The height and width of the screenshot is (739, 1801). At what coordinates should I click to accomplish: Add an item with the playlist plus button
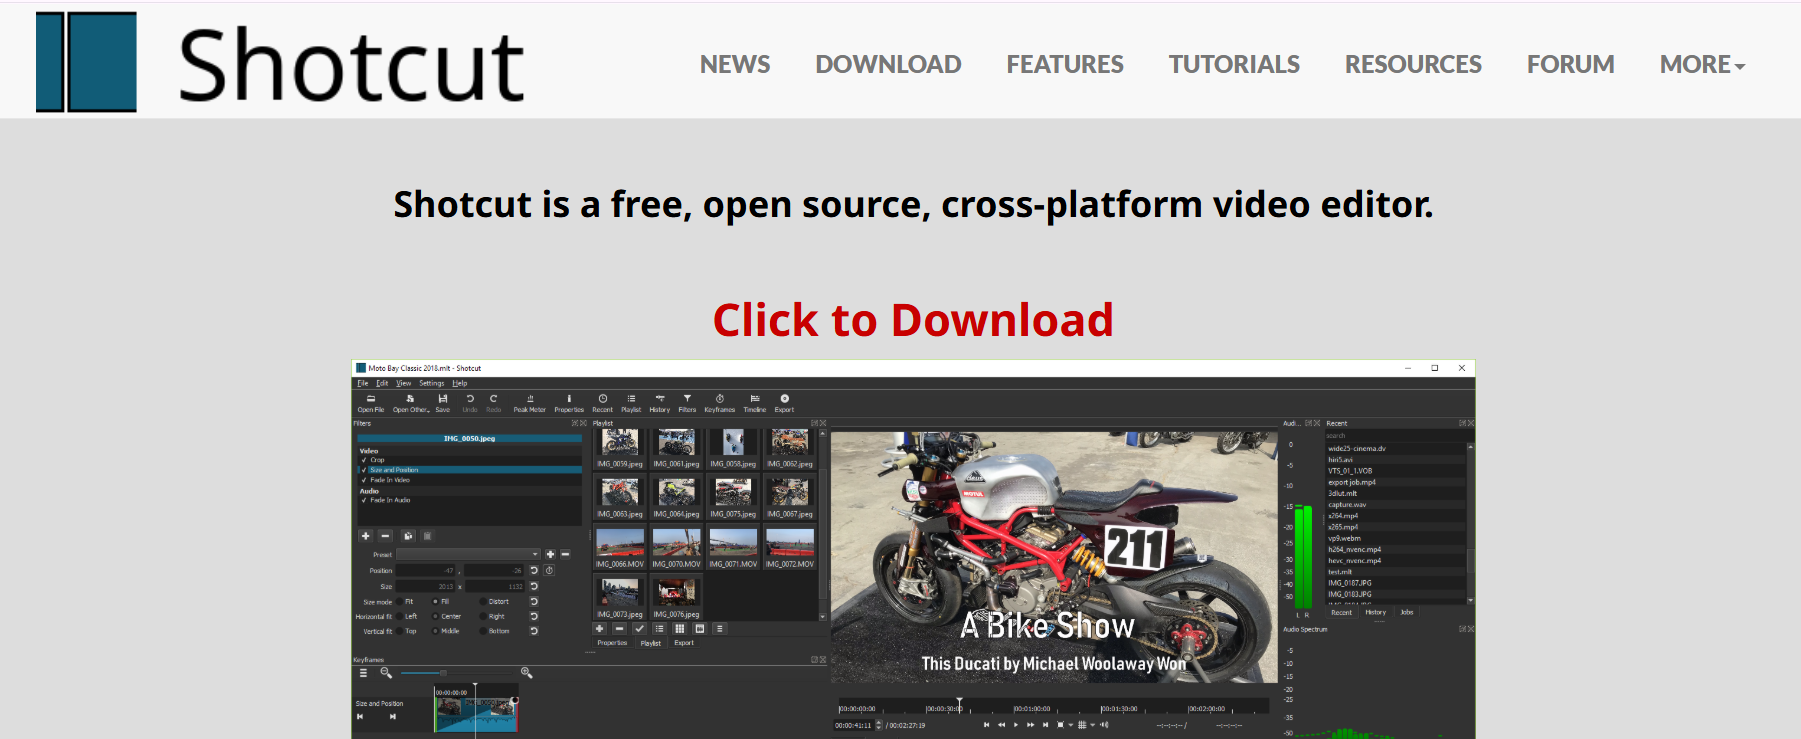point(600,629)
